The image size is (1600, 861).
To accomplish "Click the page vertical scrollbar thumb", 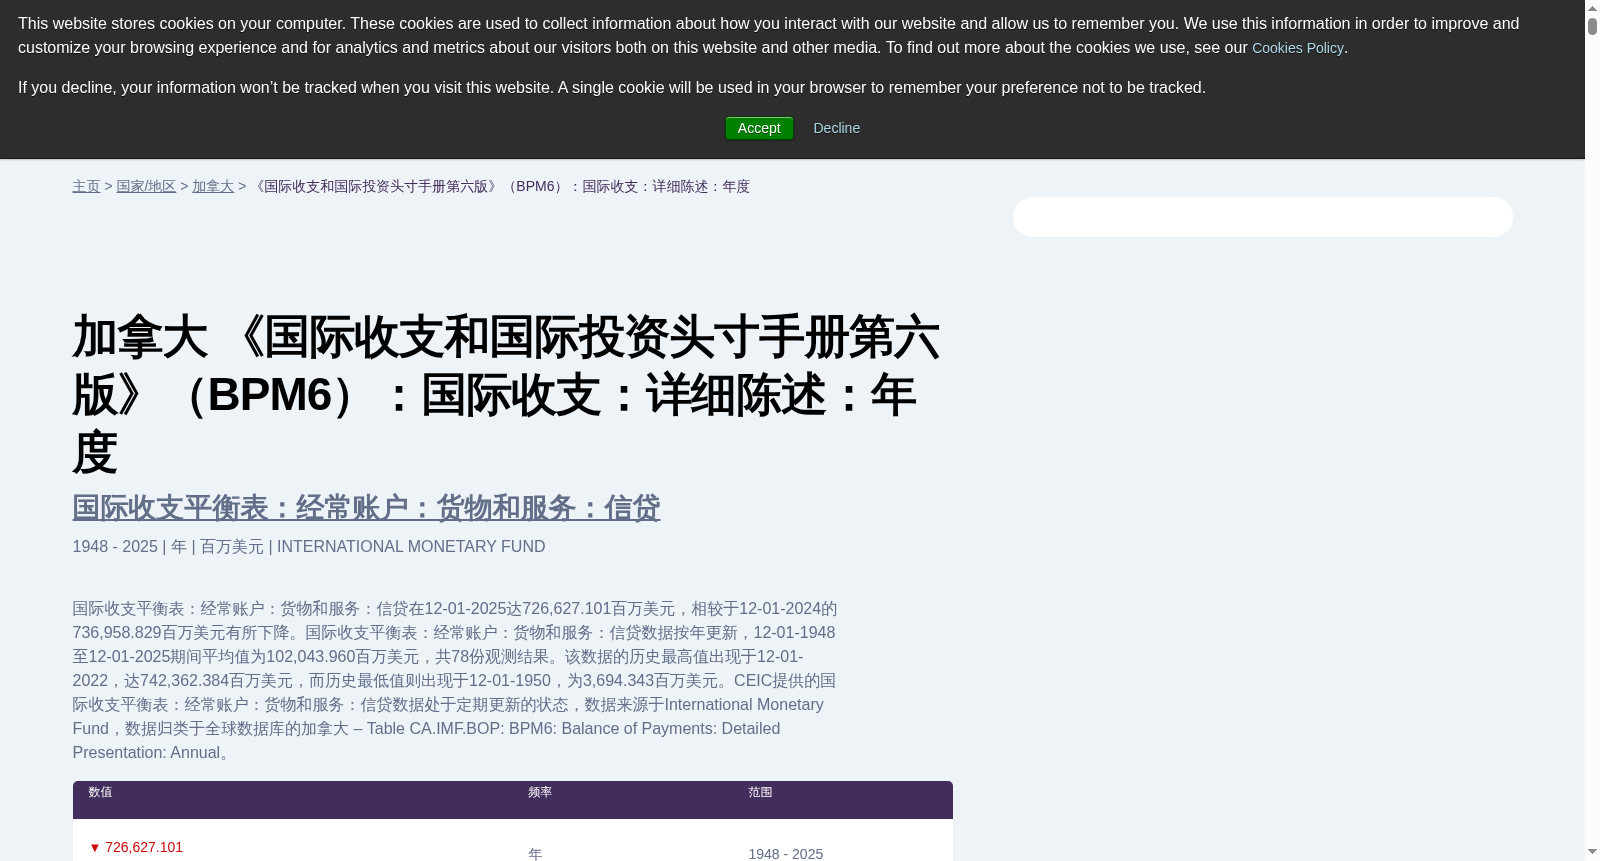I will 1592,26.
